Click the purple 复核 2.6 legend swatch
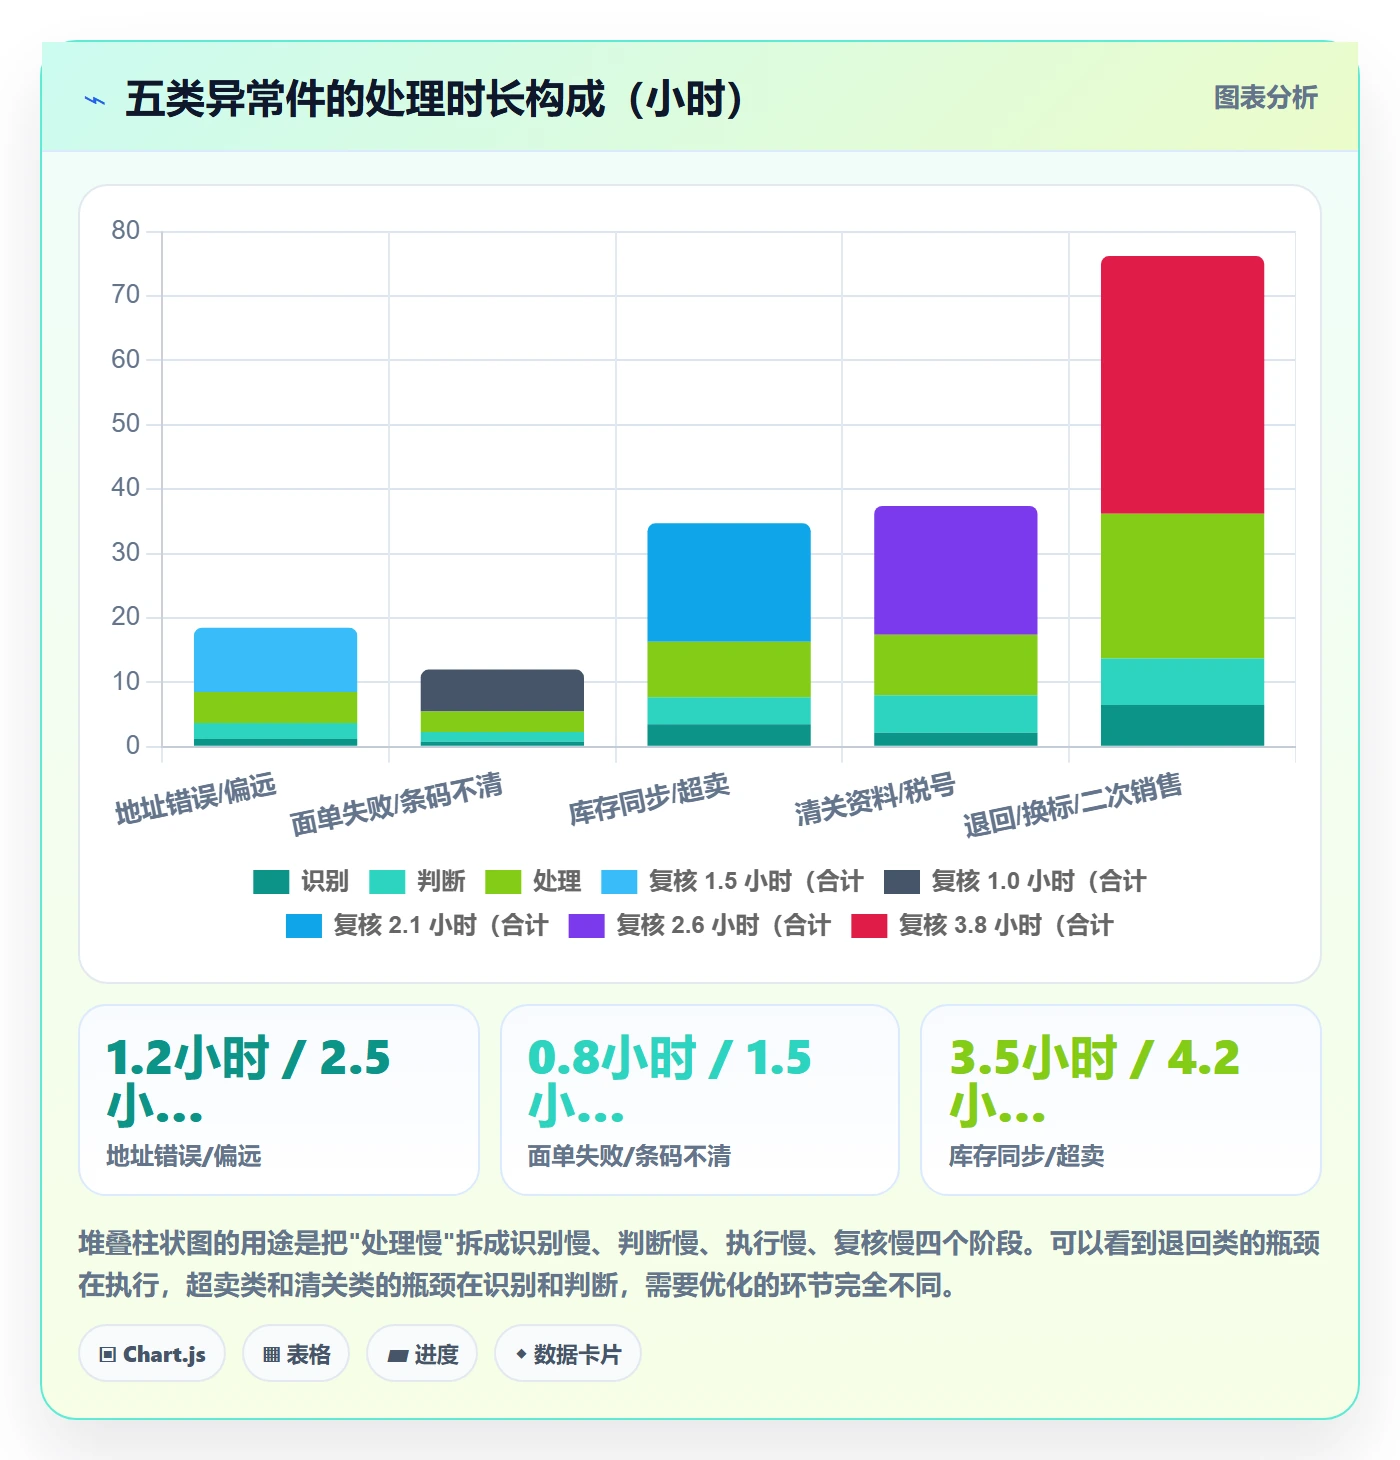The height and width of the screenshot is (1460, 1400). point(587,926)
